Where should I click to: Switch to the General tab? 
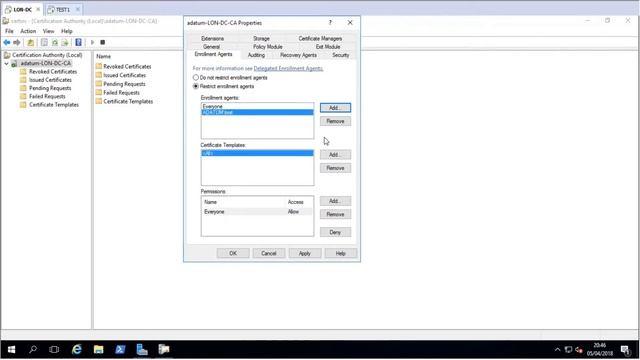click(x=211, y=47)
